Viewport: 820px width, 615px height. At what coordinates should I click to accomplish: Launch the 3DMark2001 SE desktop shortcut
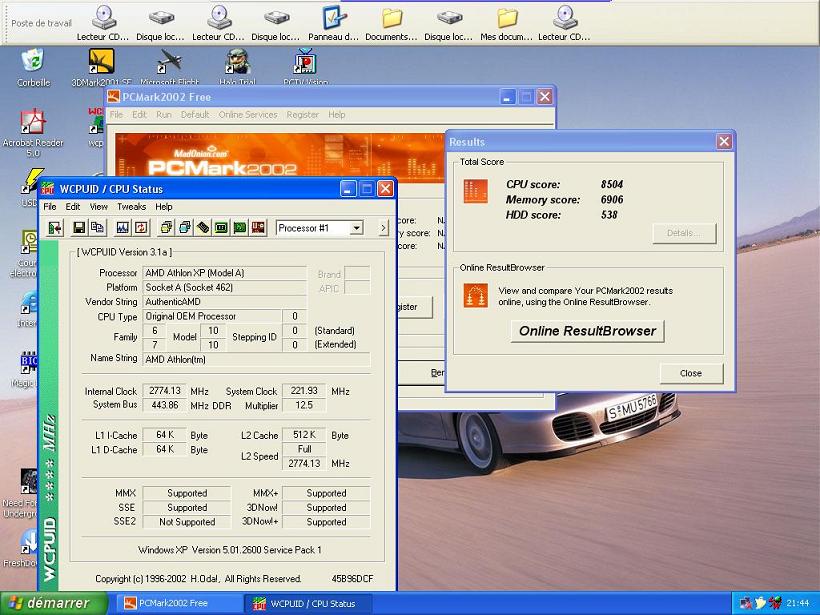pyautogui.click(x=101, y=67)
